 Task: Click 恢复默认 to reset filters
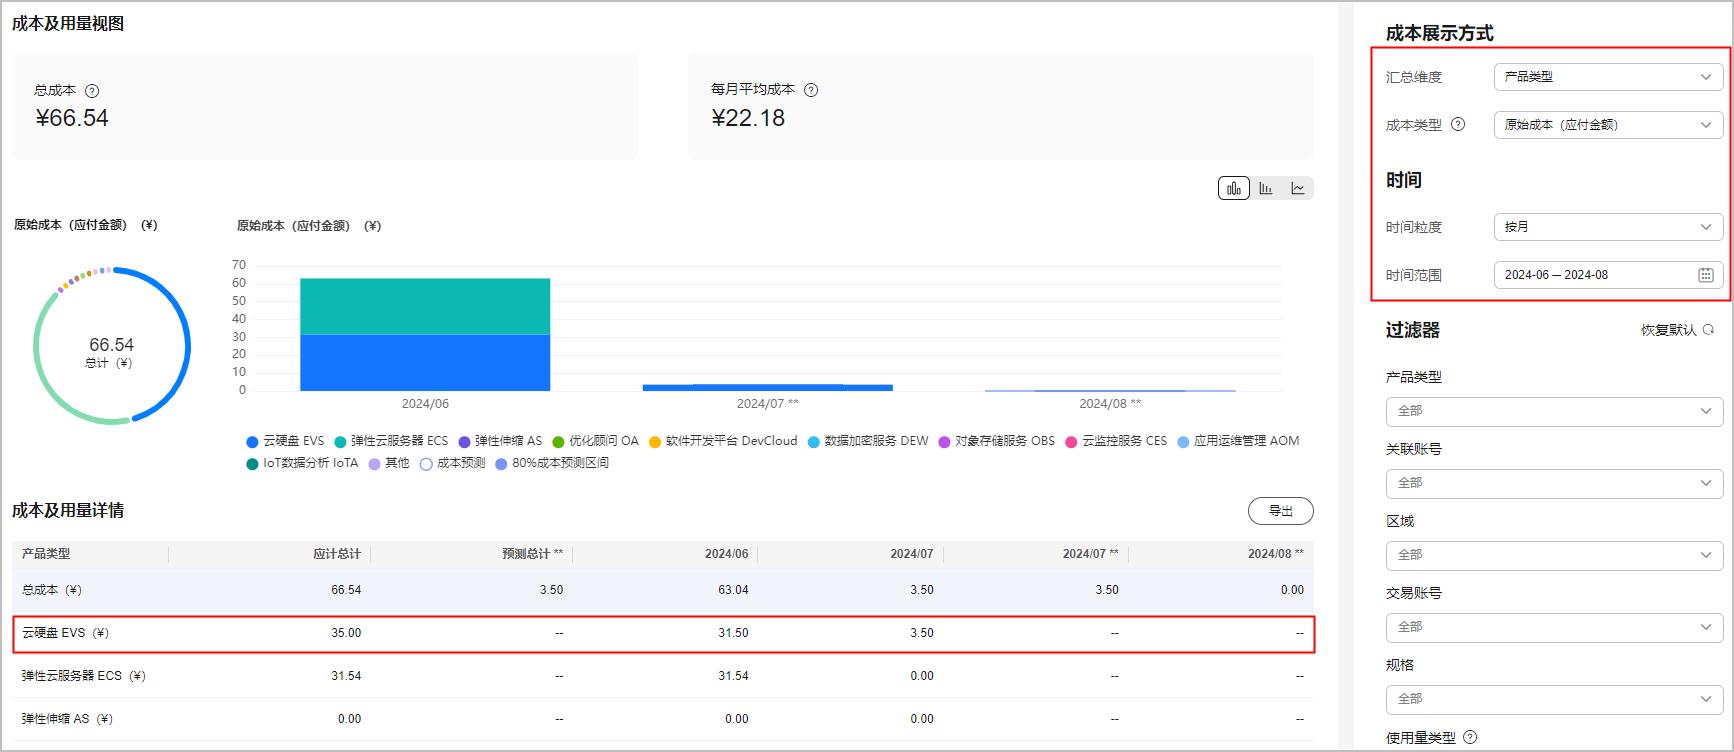pos(1668,330)
